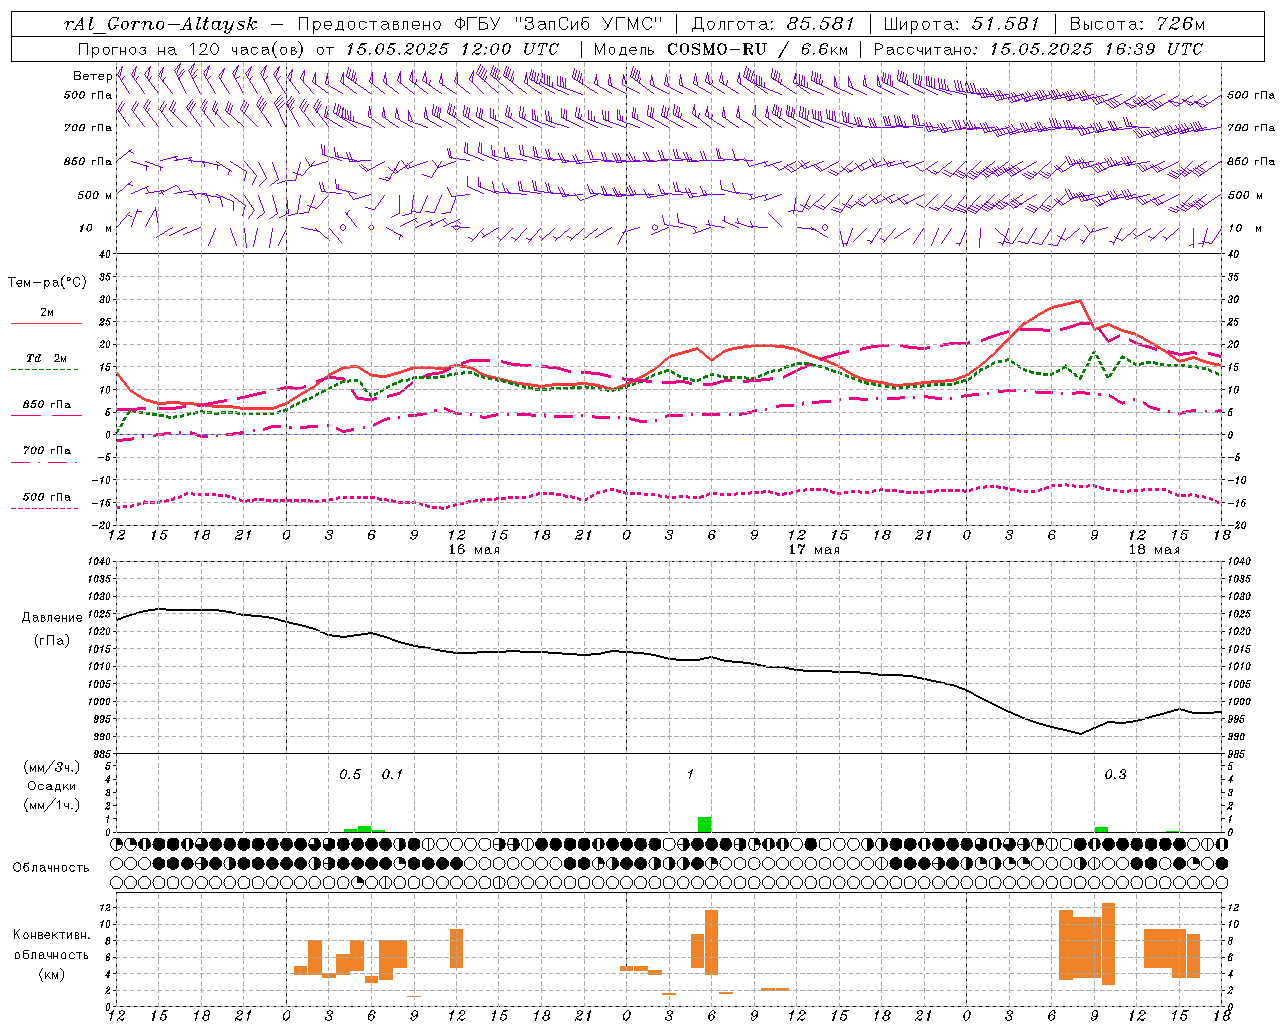This screenshot has height=1024, width=1280.
Task: Click the tallest orange convective bar on 18 мая
Action: click(x=1108, y=944)
